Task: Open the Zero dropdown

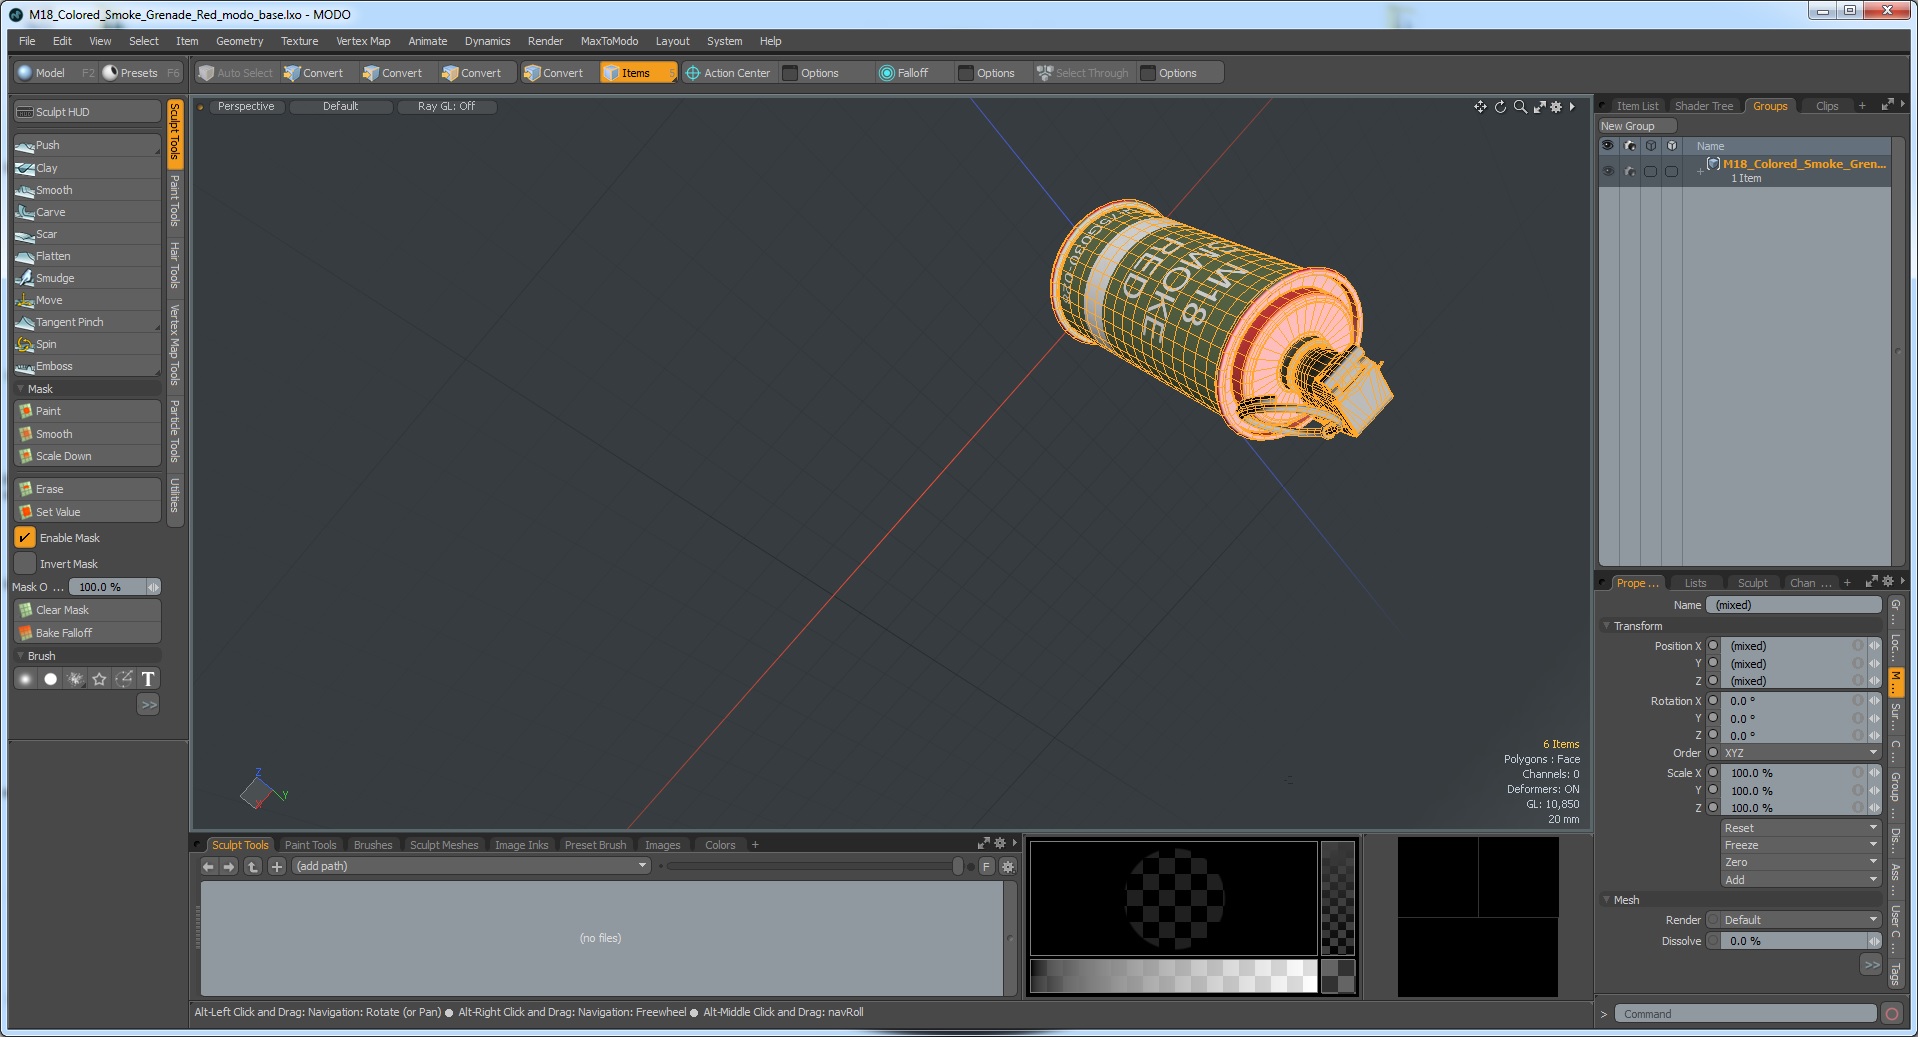Action: tap(1801, 863)
